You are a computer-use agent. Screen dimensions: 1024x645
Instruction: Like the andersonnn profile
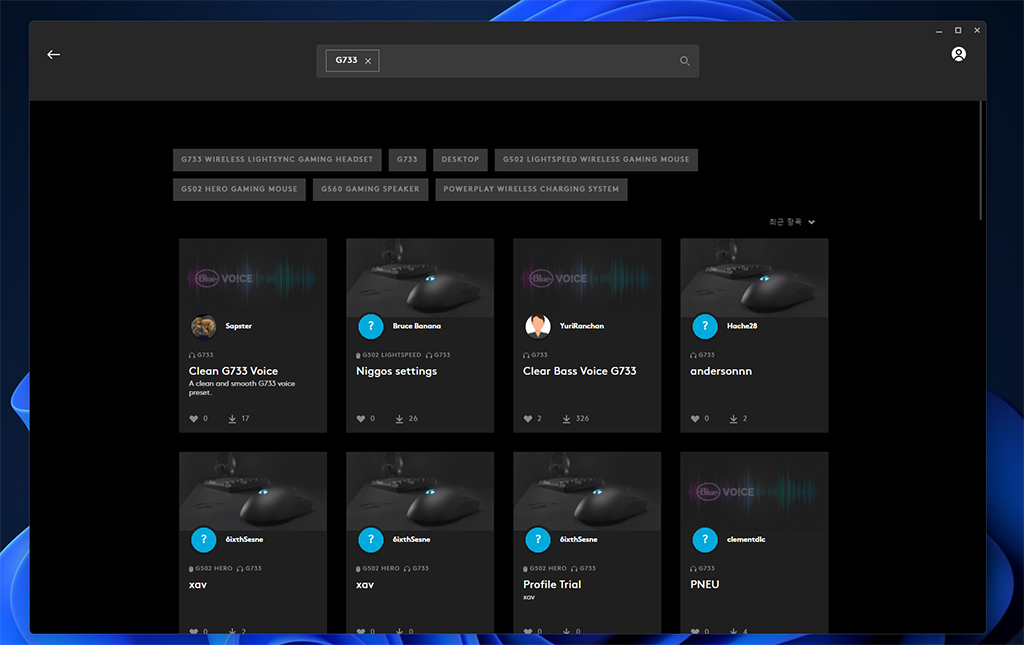coord(696,418)
